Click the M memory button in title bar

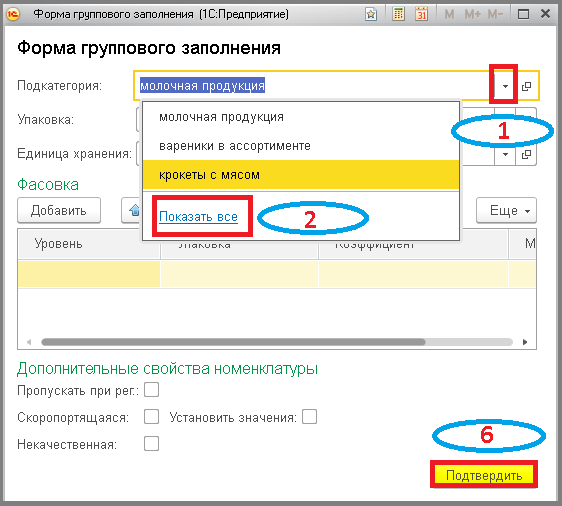449,14
